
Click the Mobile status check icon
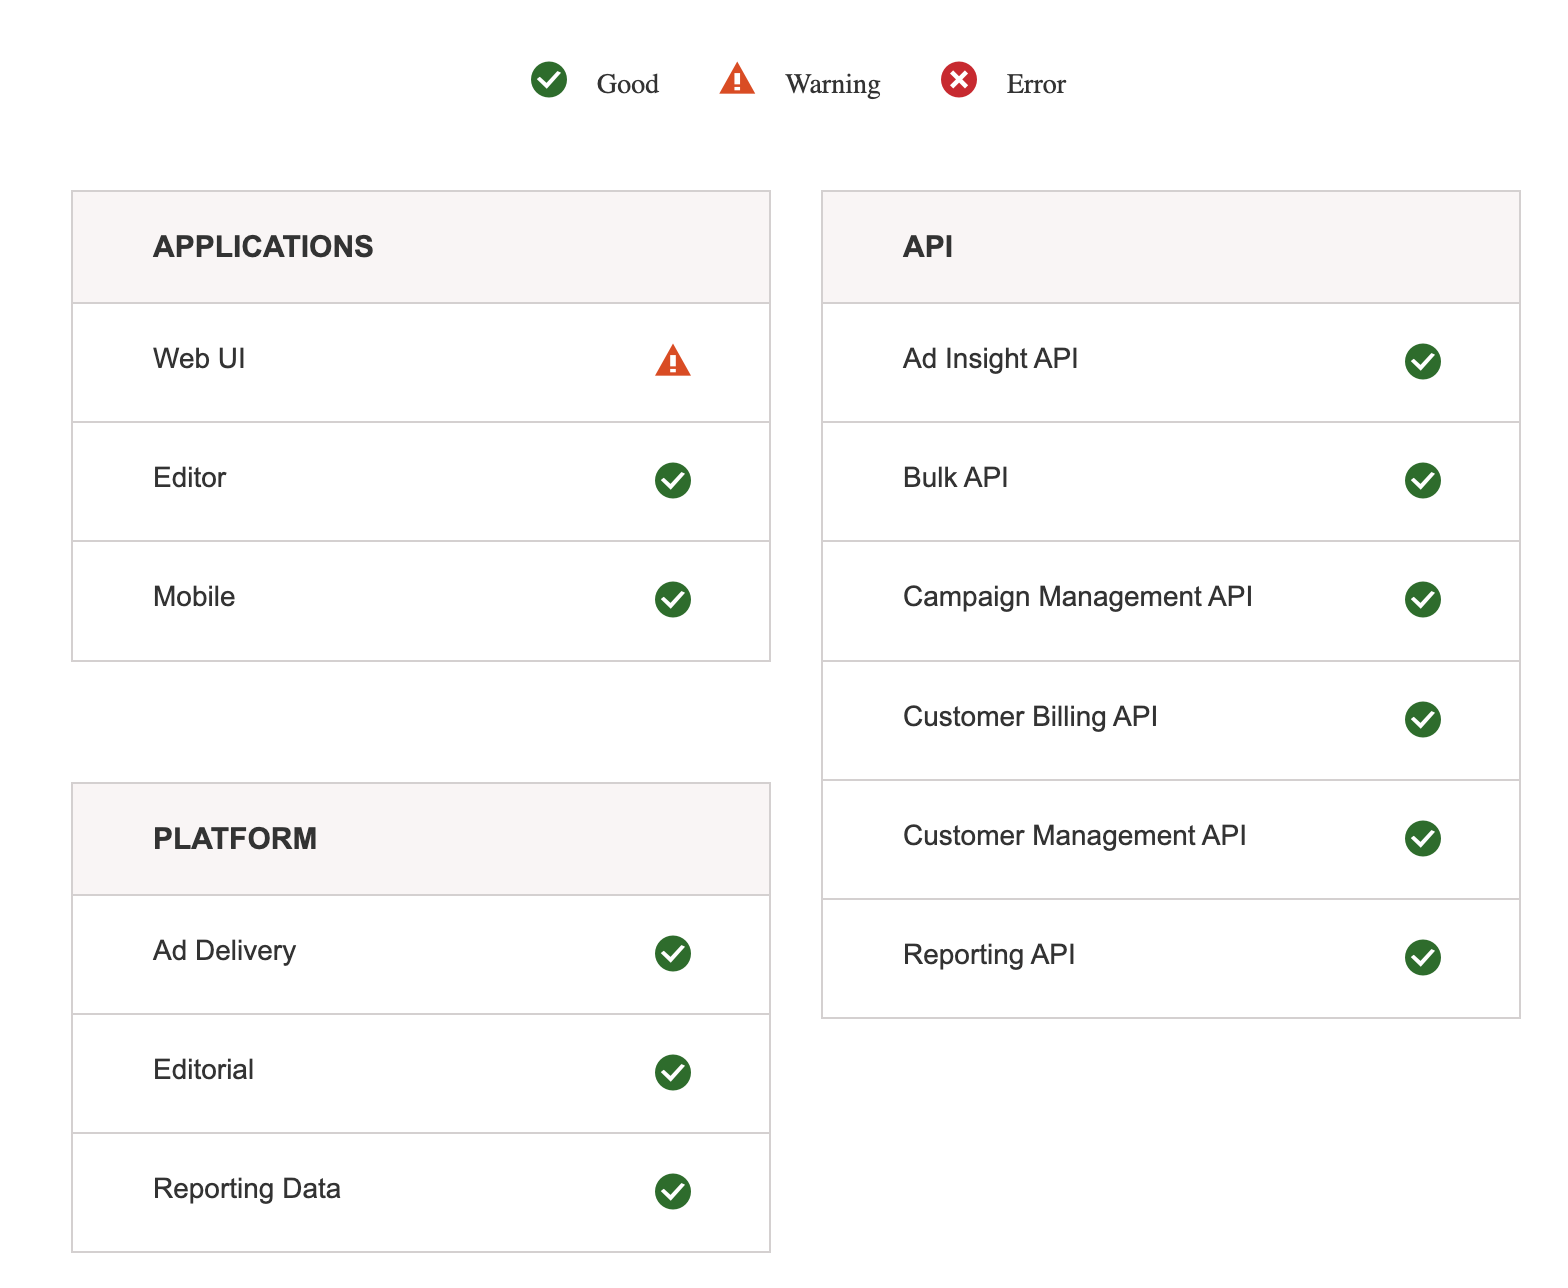(673, 599)
